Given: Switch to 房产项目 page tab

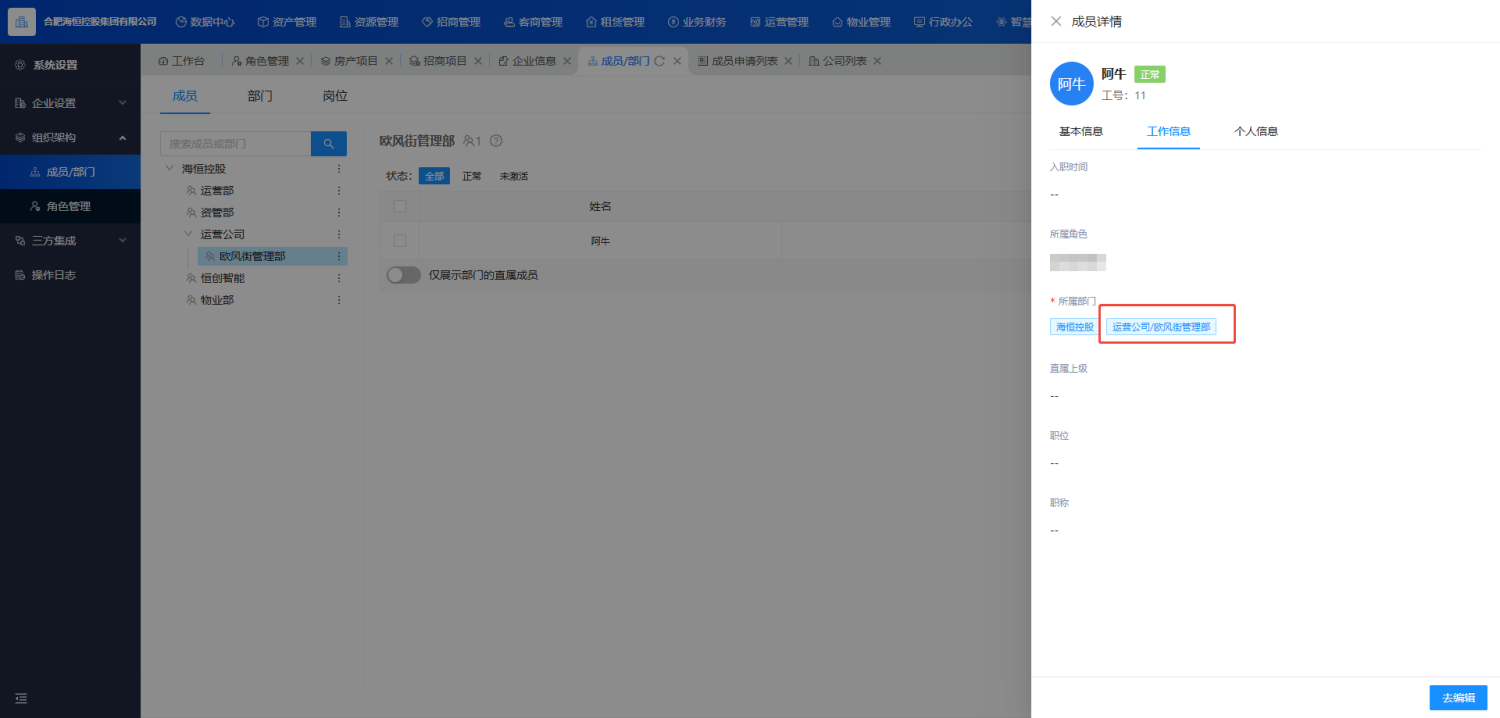Looking at the screenshot, I should [349, 61].
